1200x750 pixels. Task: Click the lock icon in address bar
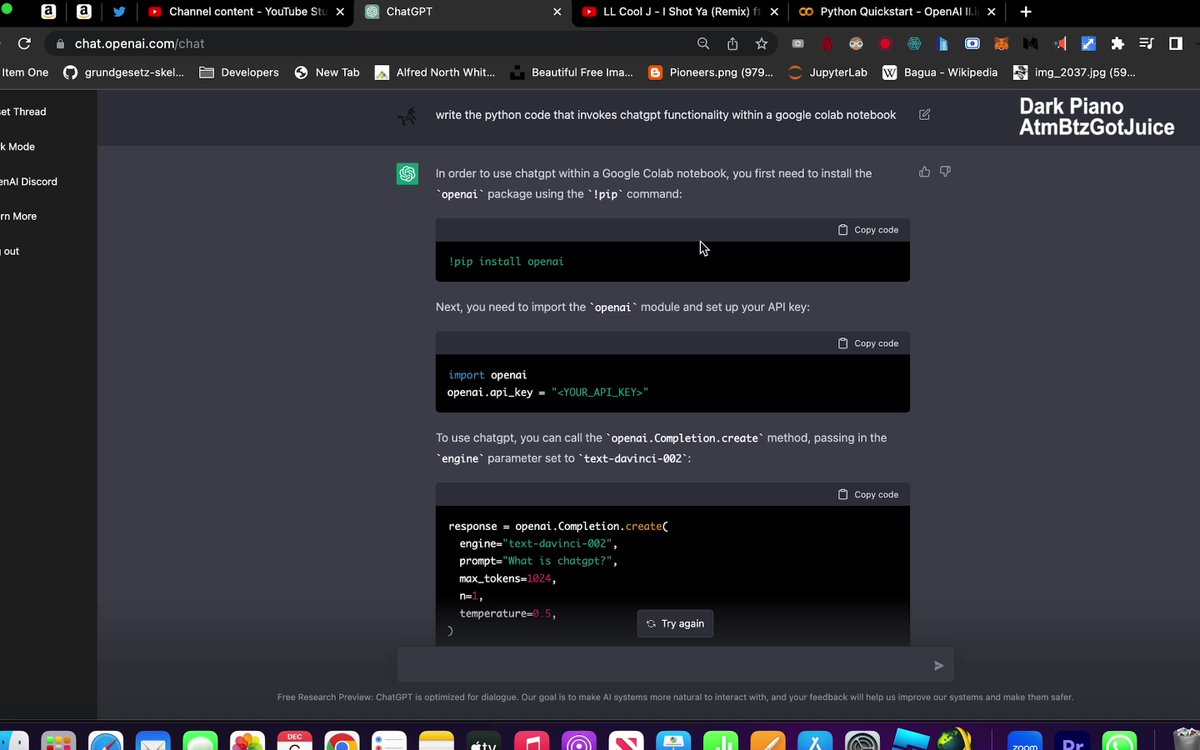pos(60,44)
